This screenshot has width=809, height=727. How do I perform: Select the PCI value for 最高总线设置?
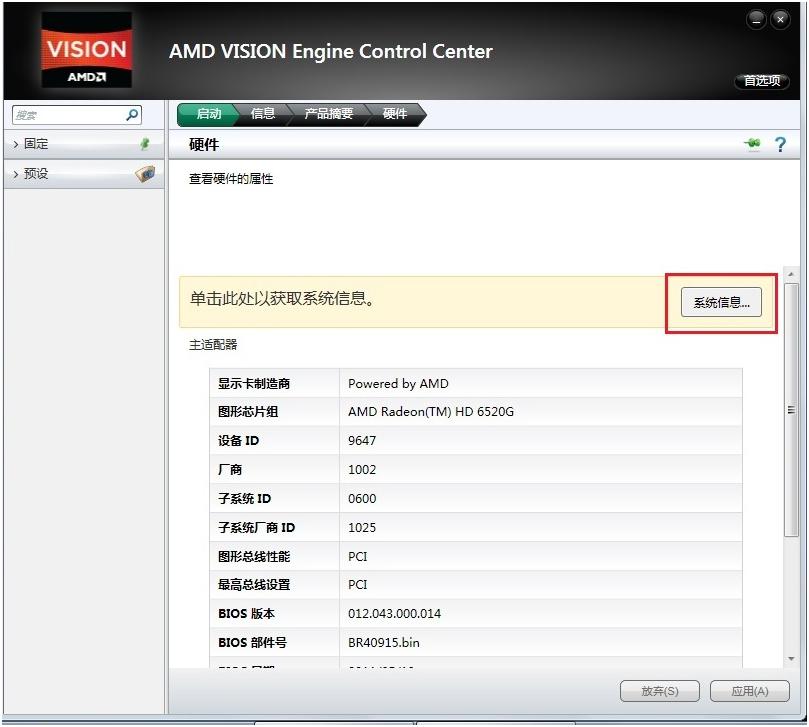point(358,585)
